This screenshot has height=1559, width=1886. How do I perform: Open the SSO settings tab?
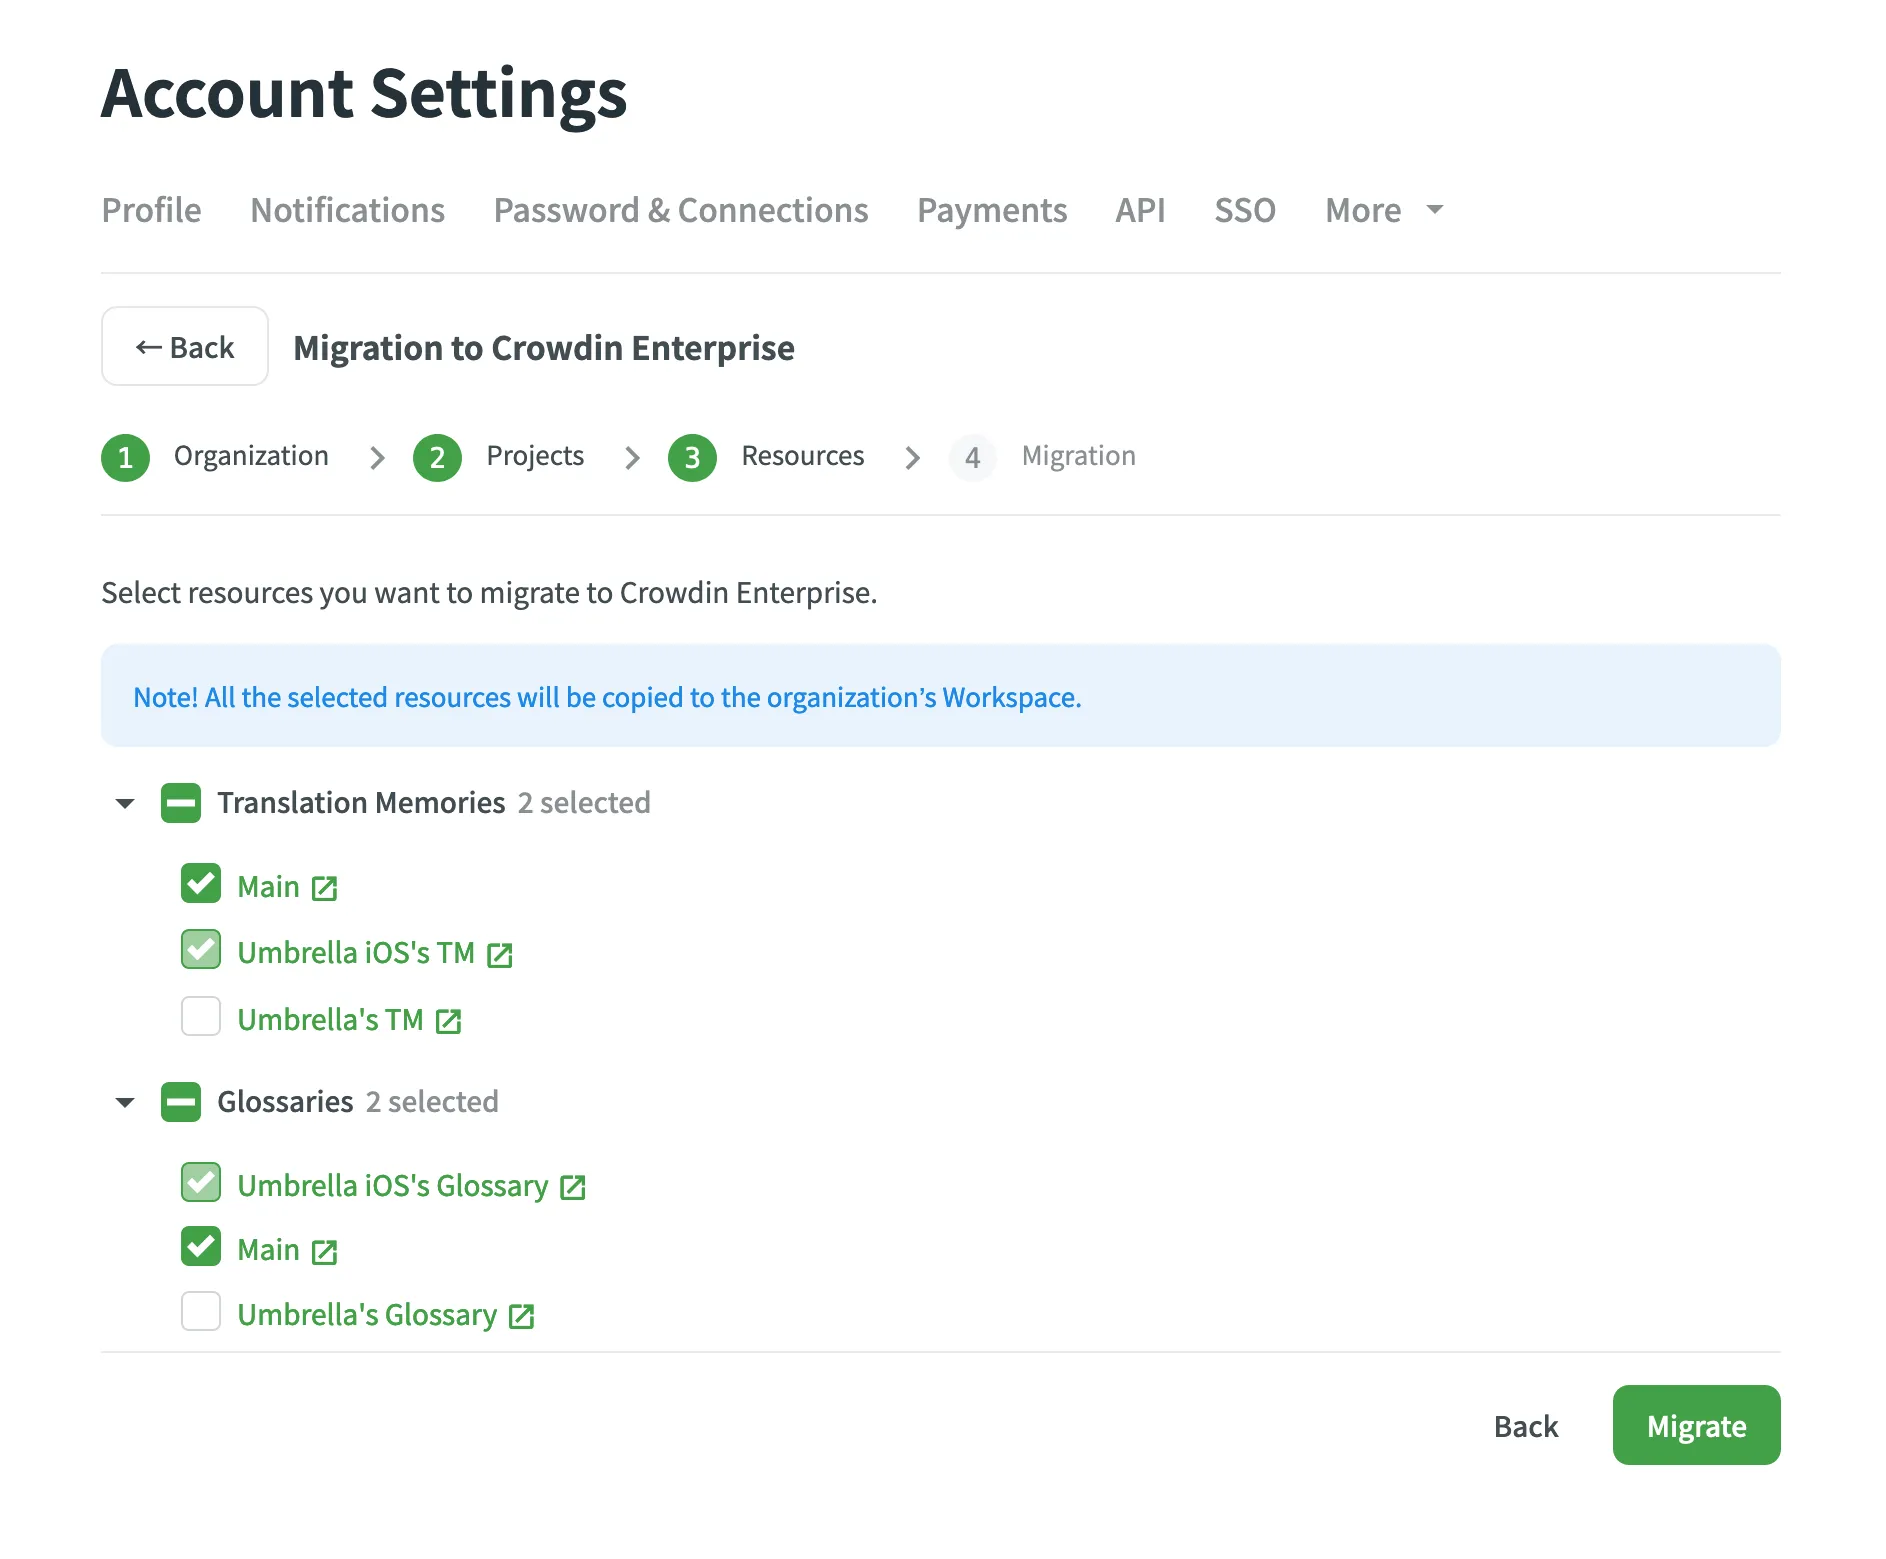tap(1244, 211)
